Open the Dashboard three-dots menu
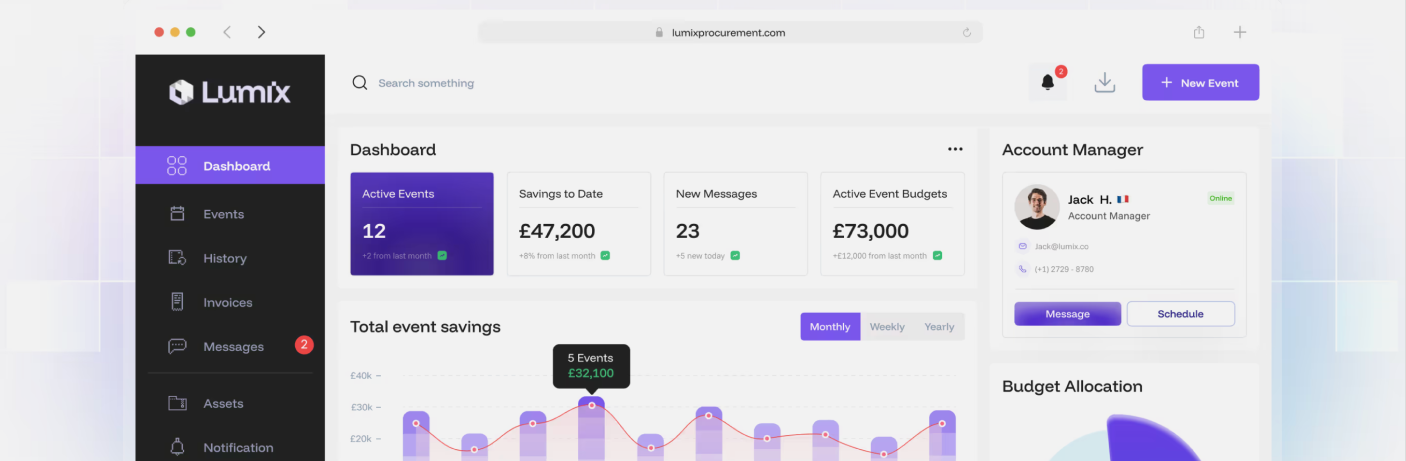Viewport: 1406px width, 461px height. point(955,149)
